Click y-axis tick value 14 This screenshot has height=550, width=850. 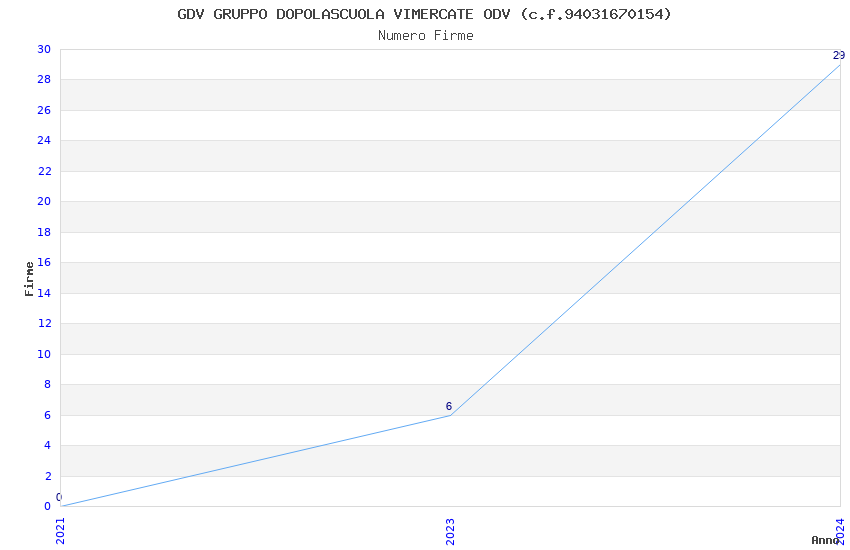point(44,293)
